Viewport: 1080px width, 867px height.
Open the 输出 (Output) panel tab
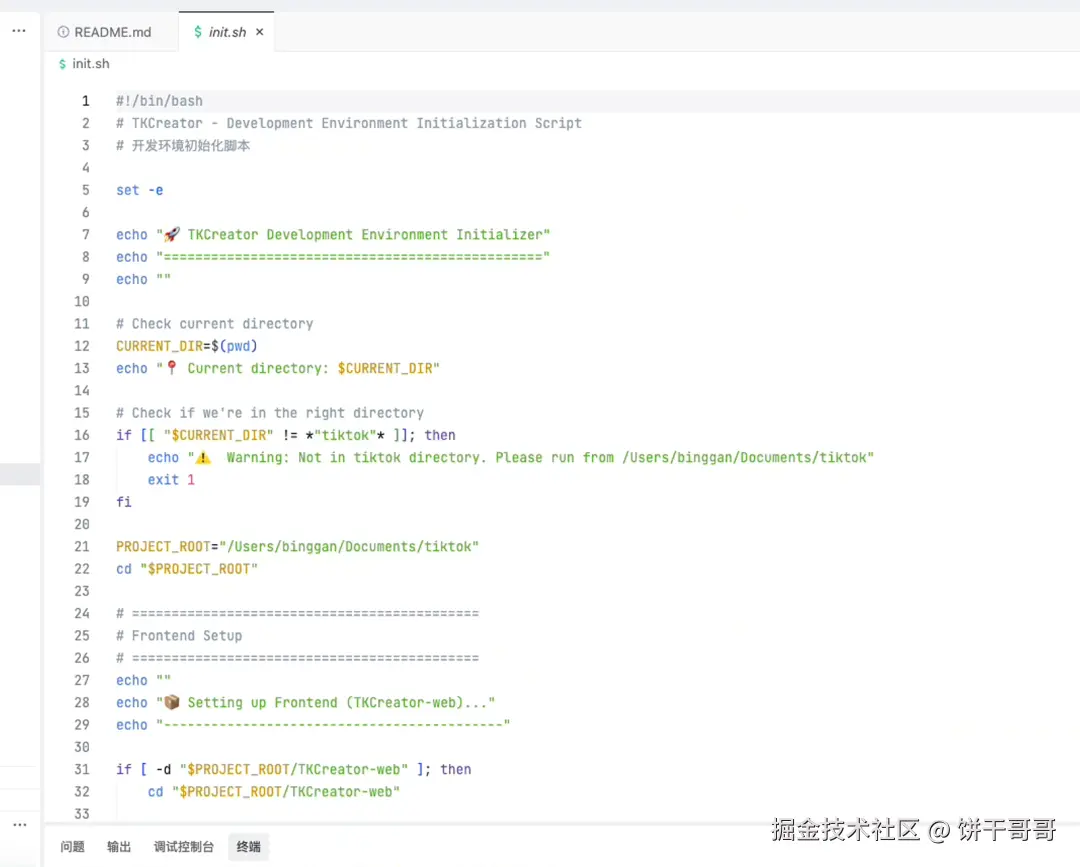(x=119, y=846)
